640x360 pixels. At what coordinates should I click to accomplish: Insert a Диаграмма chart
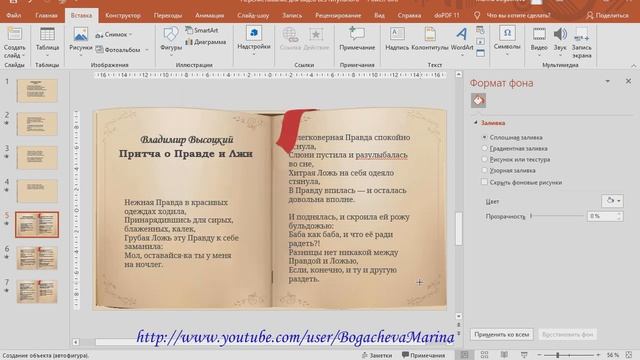pos(205,42)
